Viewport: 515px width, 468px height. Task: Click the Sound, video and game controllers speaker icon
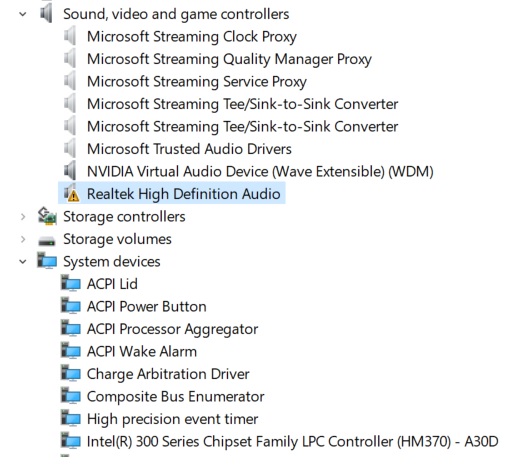(x=46, y=13)
